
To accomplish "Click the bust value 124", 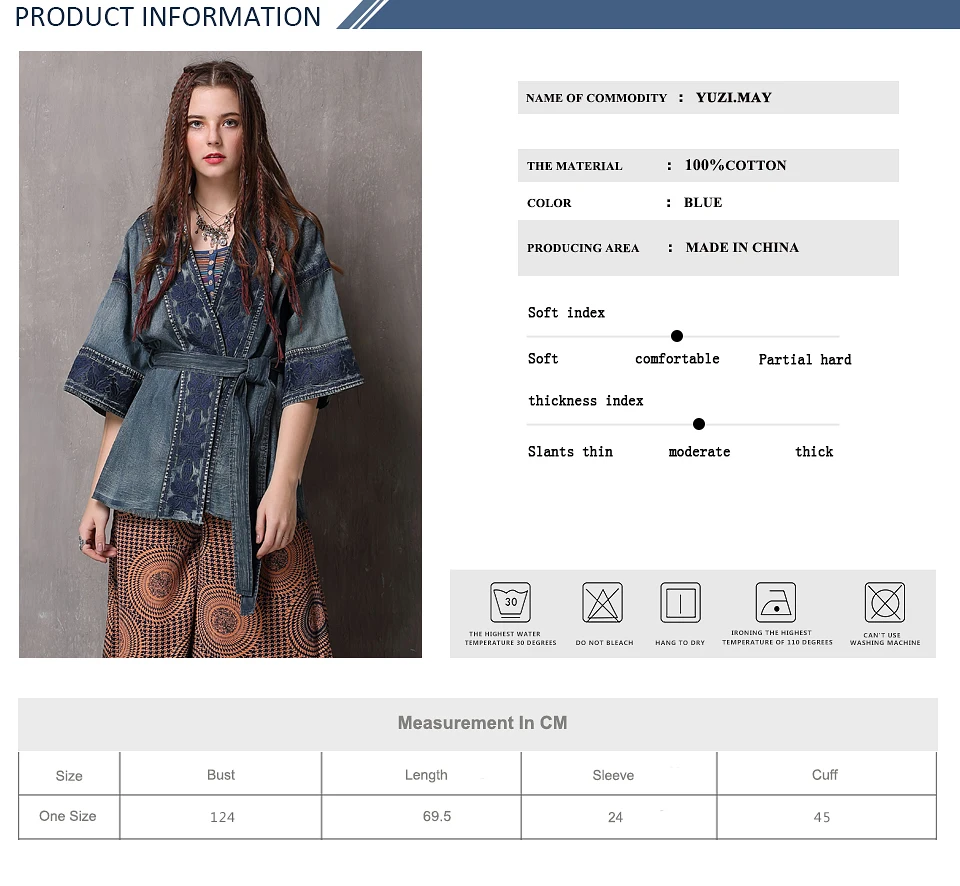I will pos(222,817).
